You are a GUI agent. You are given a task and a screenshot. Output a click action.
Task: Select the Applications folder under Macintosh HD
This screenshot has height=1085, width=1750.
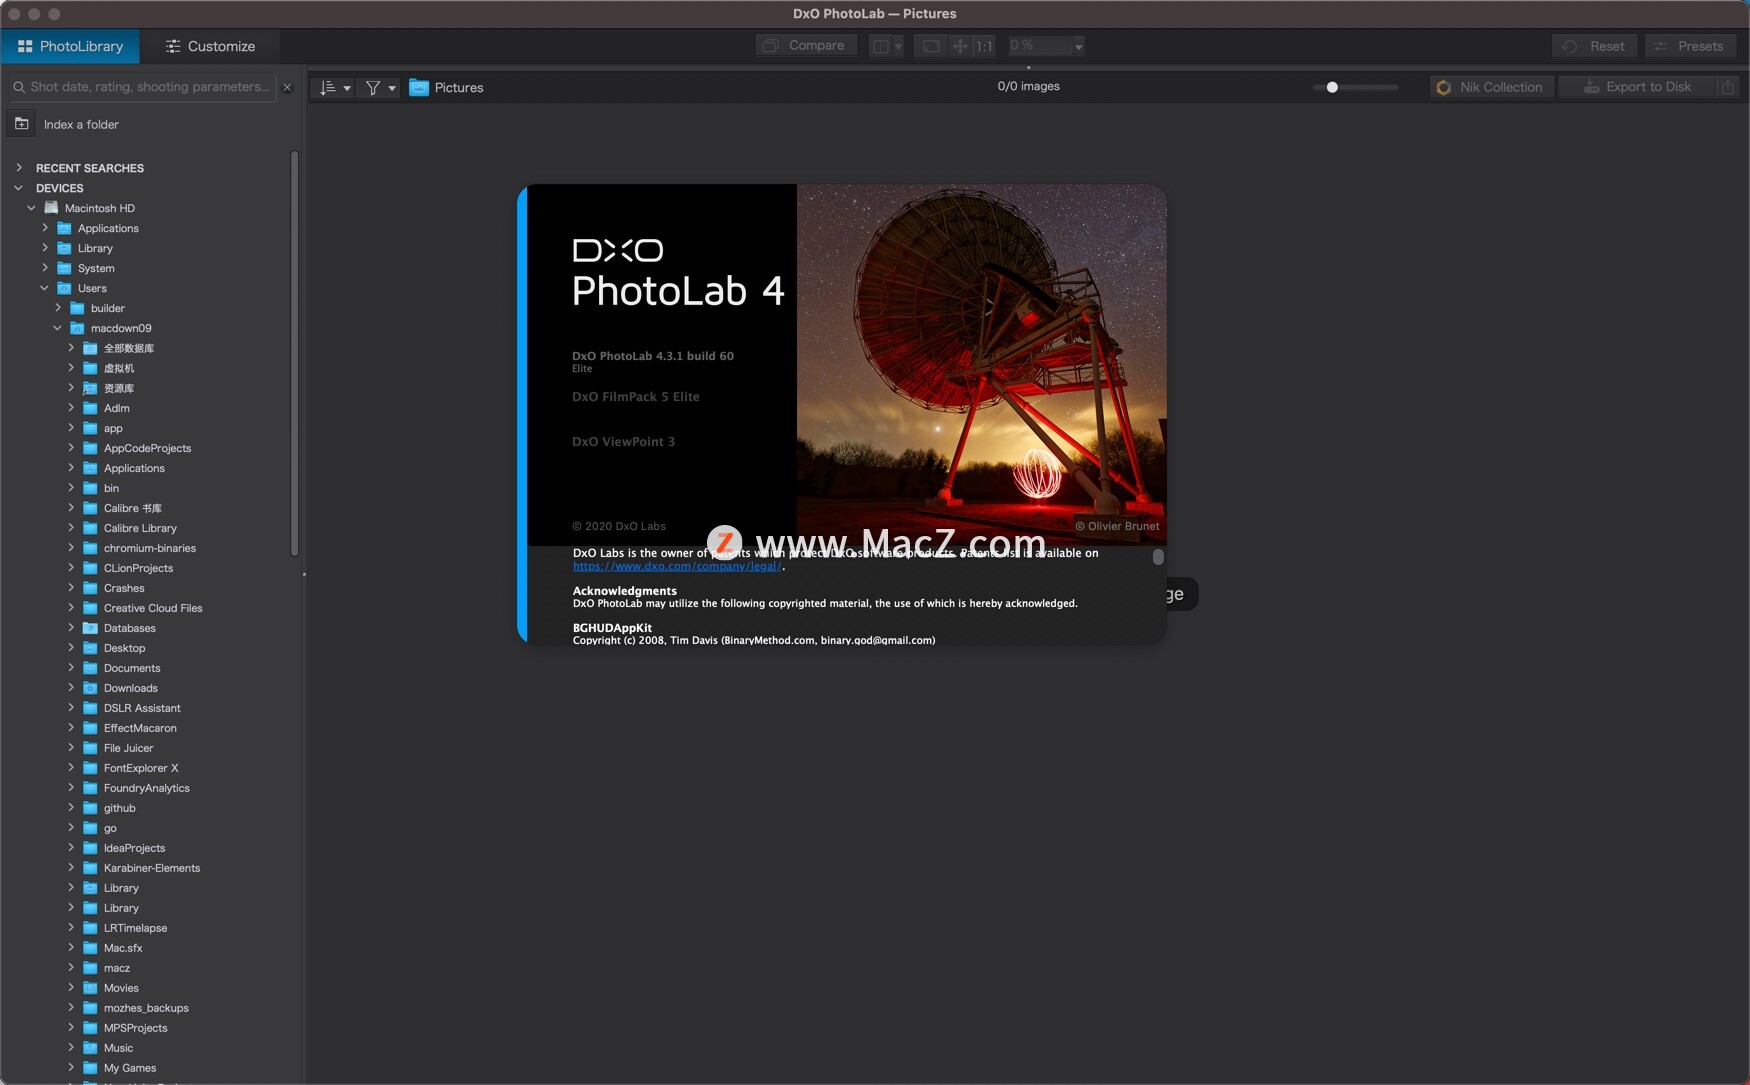click(108, 228)
